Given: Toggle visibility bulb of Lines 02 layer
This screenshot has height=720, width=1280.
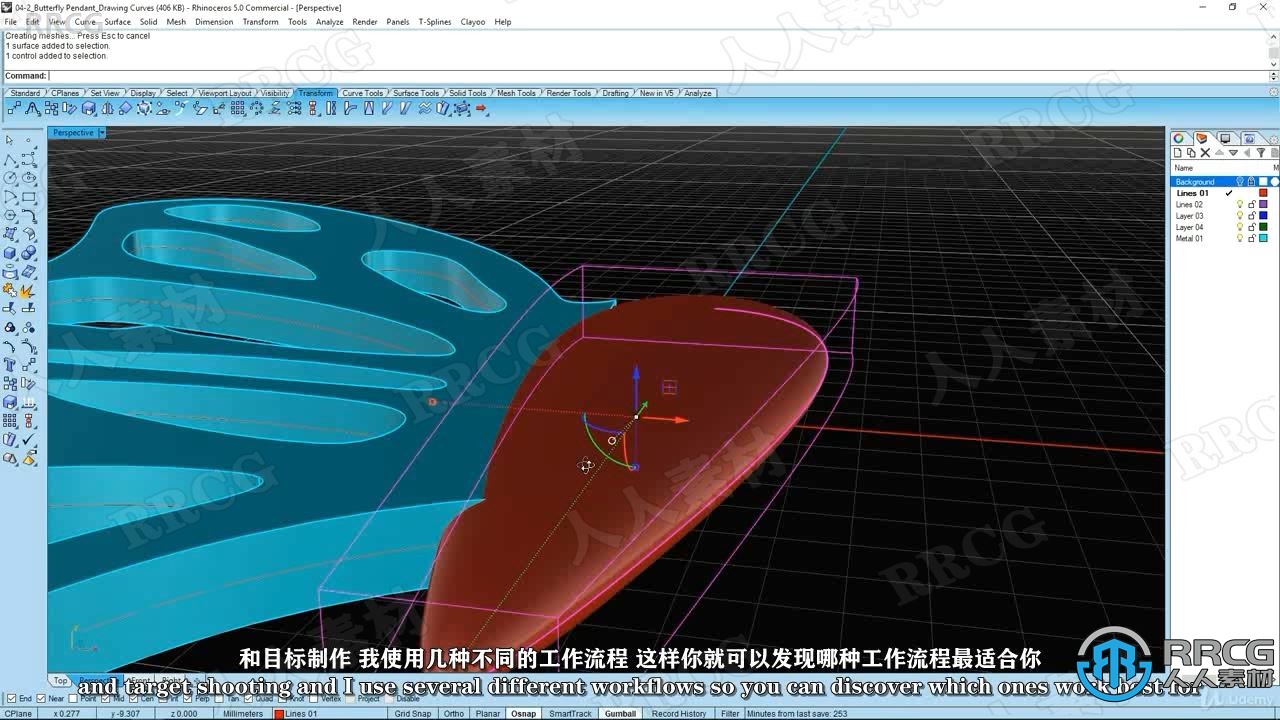Looking at the screenshot, I should coord(1240,204).
